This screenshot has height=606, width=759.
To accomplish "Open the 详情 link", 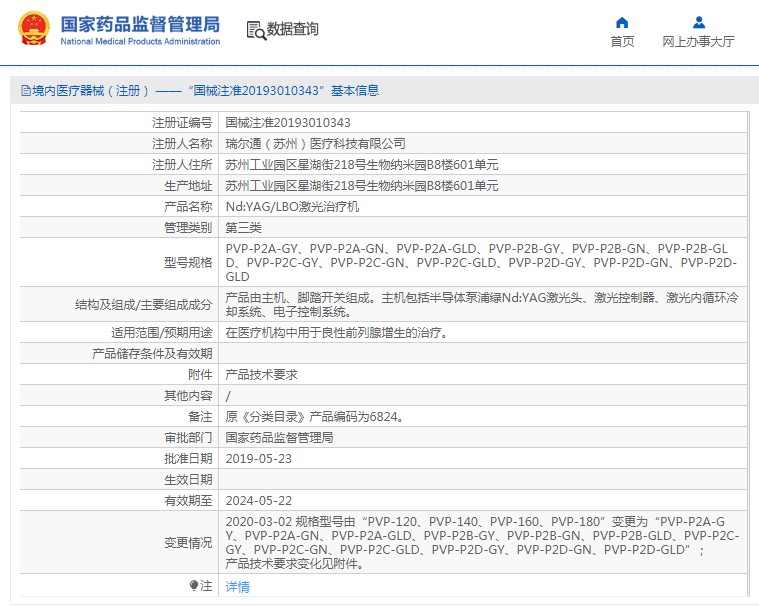I will pos(237,587).
